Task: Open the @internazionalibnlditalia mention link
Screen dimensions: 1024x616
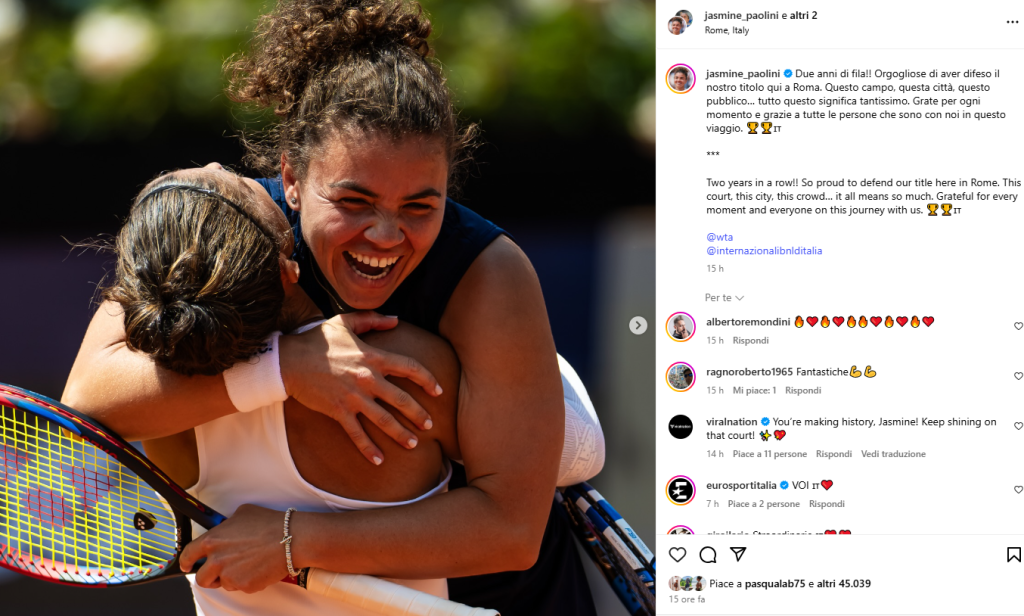Action: coord(764,251)
